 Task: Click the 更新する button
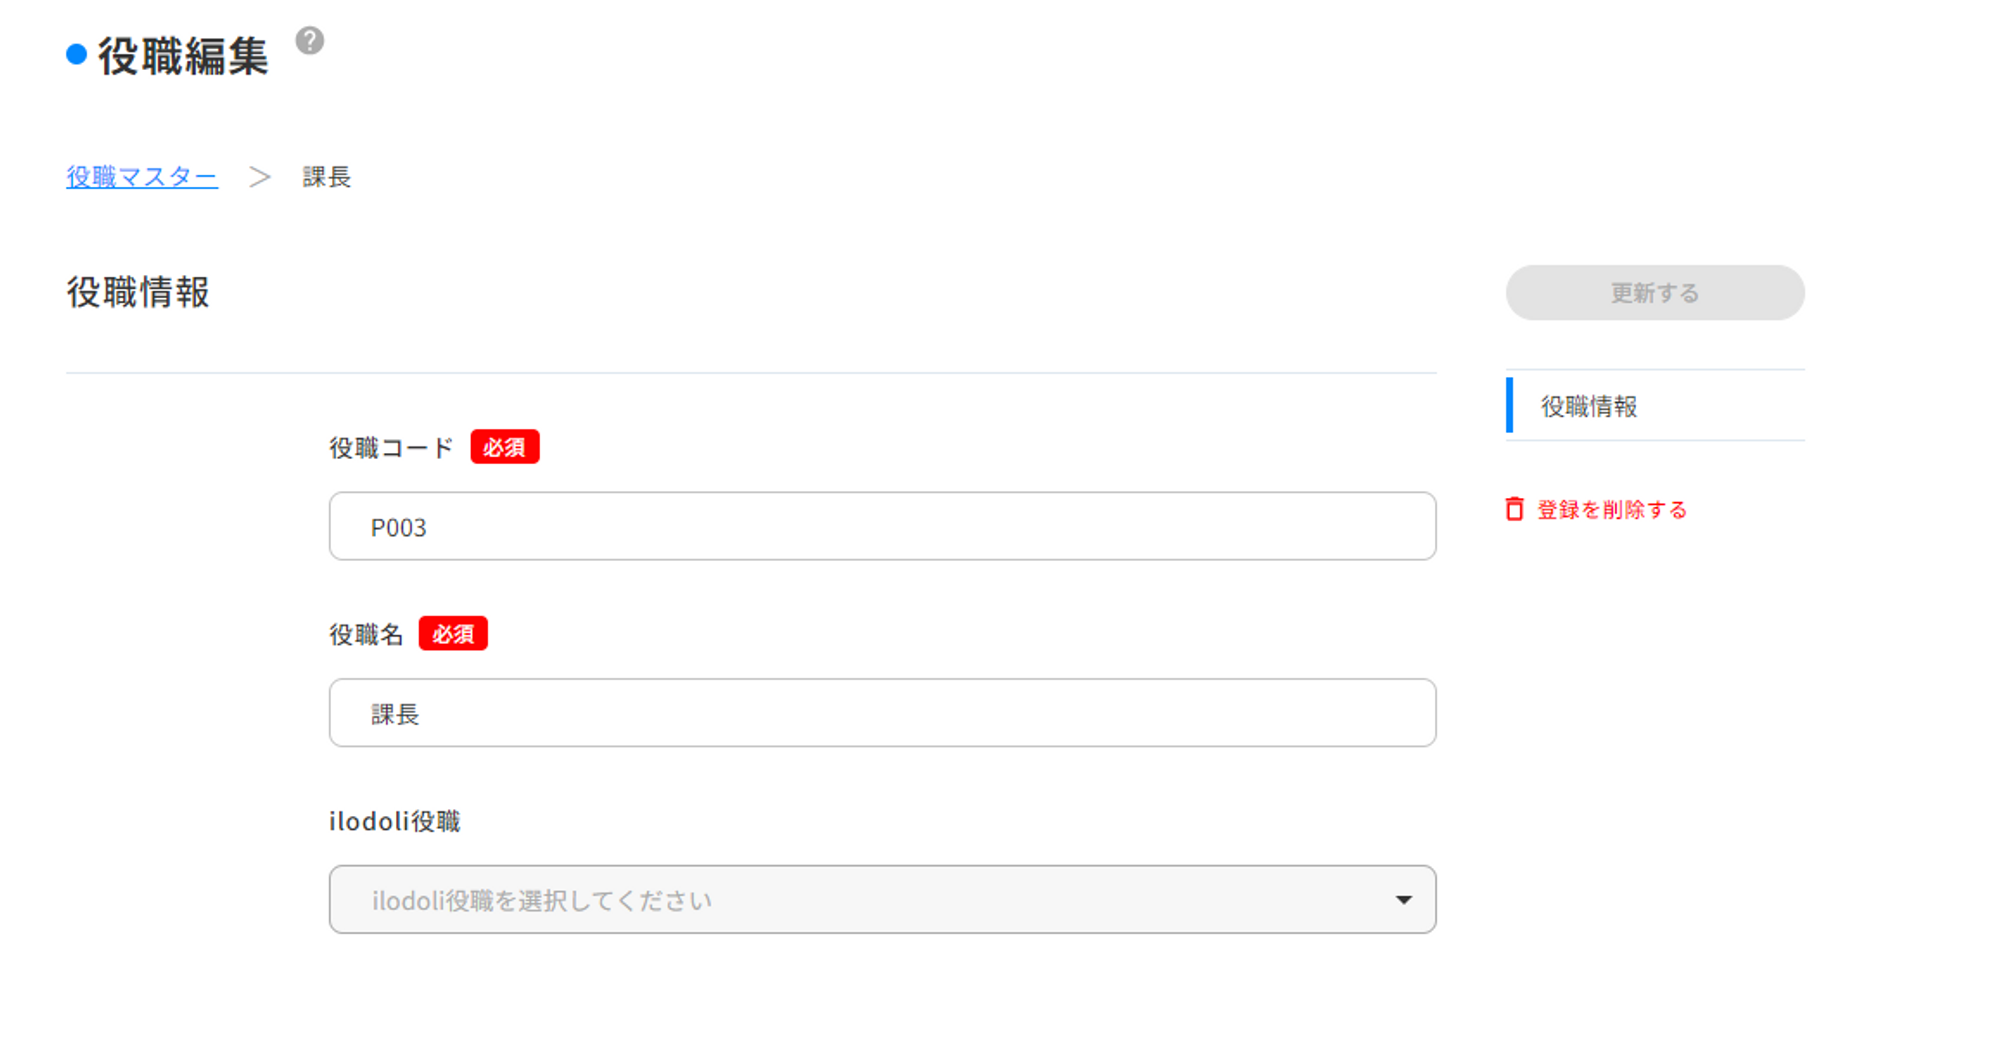[1655, 293]
